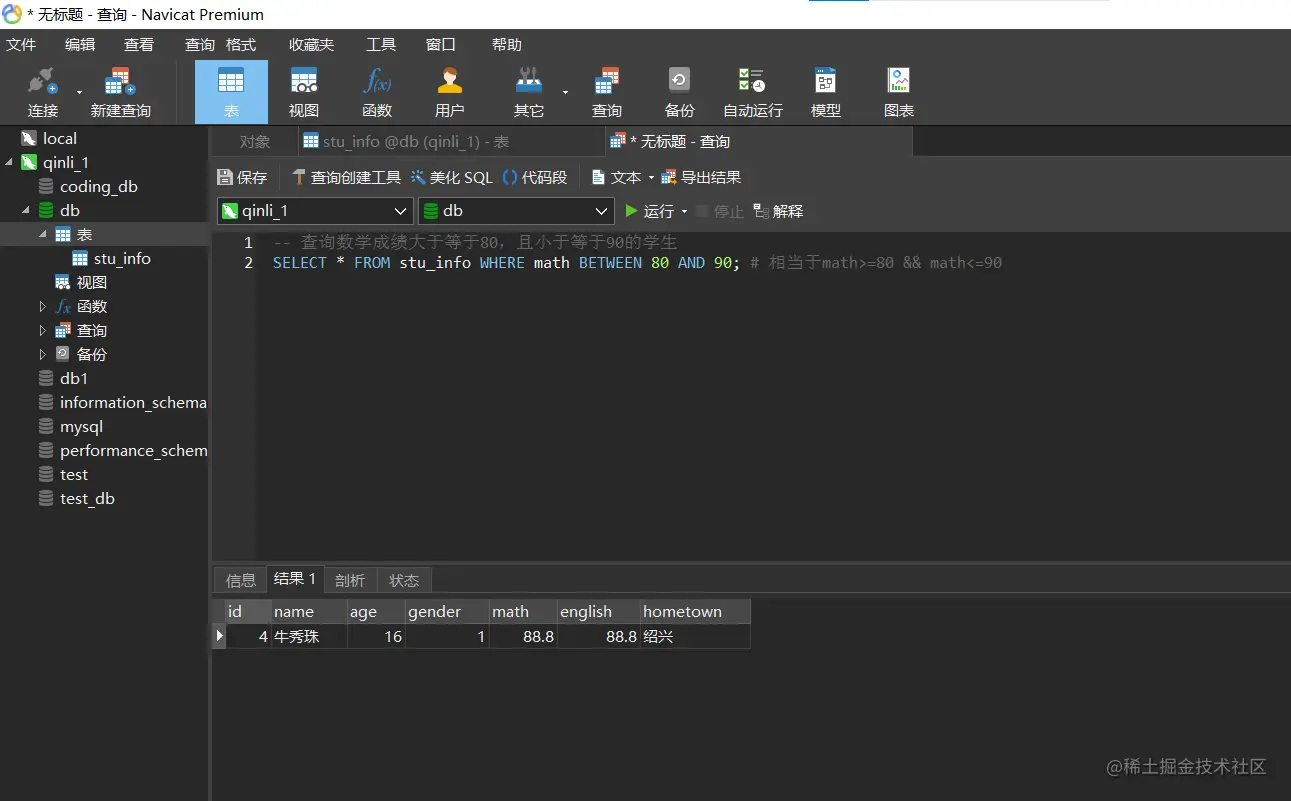The width and height of the screenshot is (1291, 801).
Task: Click the 其它 others toolbar icon
Action: pos(529,92)
